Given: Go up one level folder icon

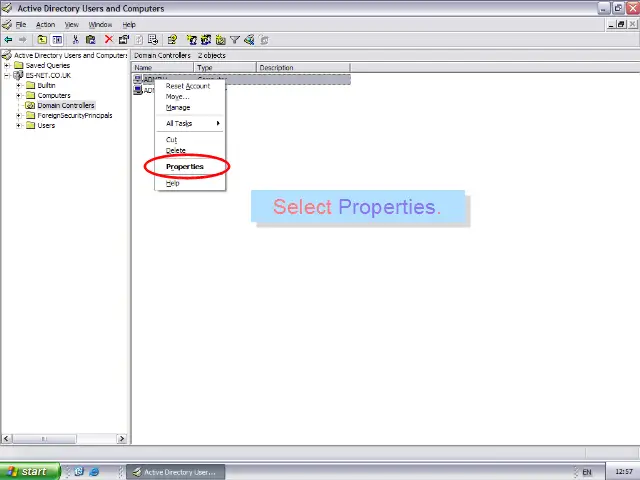Looking at the screenshot, I should (42, 40).
